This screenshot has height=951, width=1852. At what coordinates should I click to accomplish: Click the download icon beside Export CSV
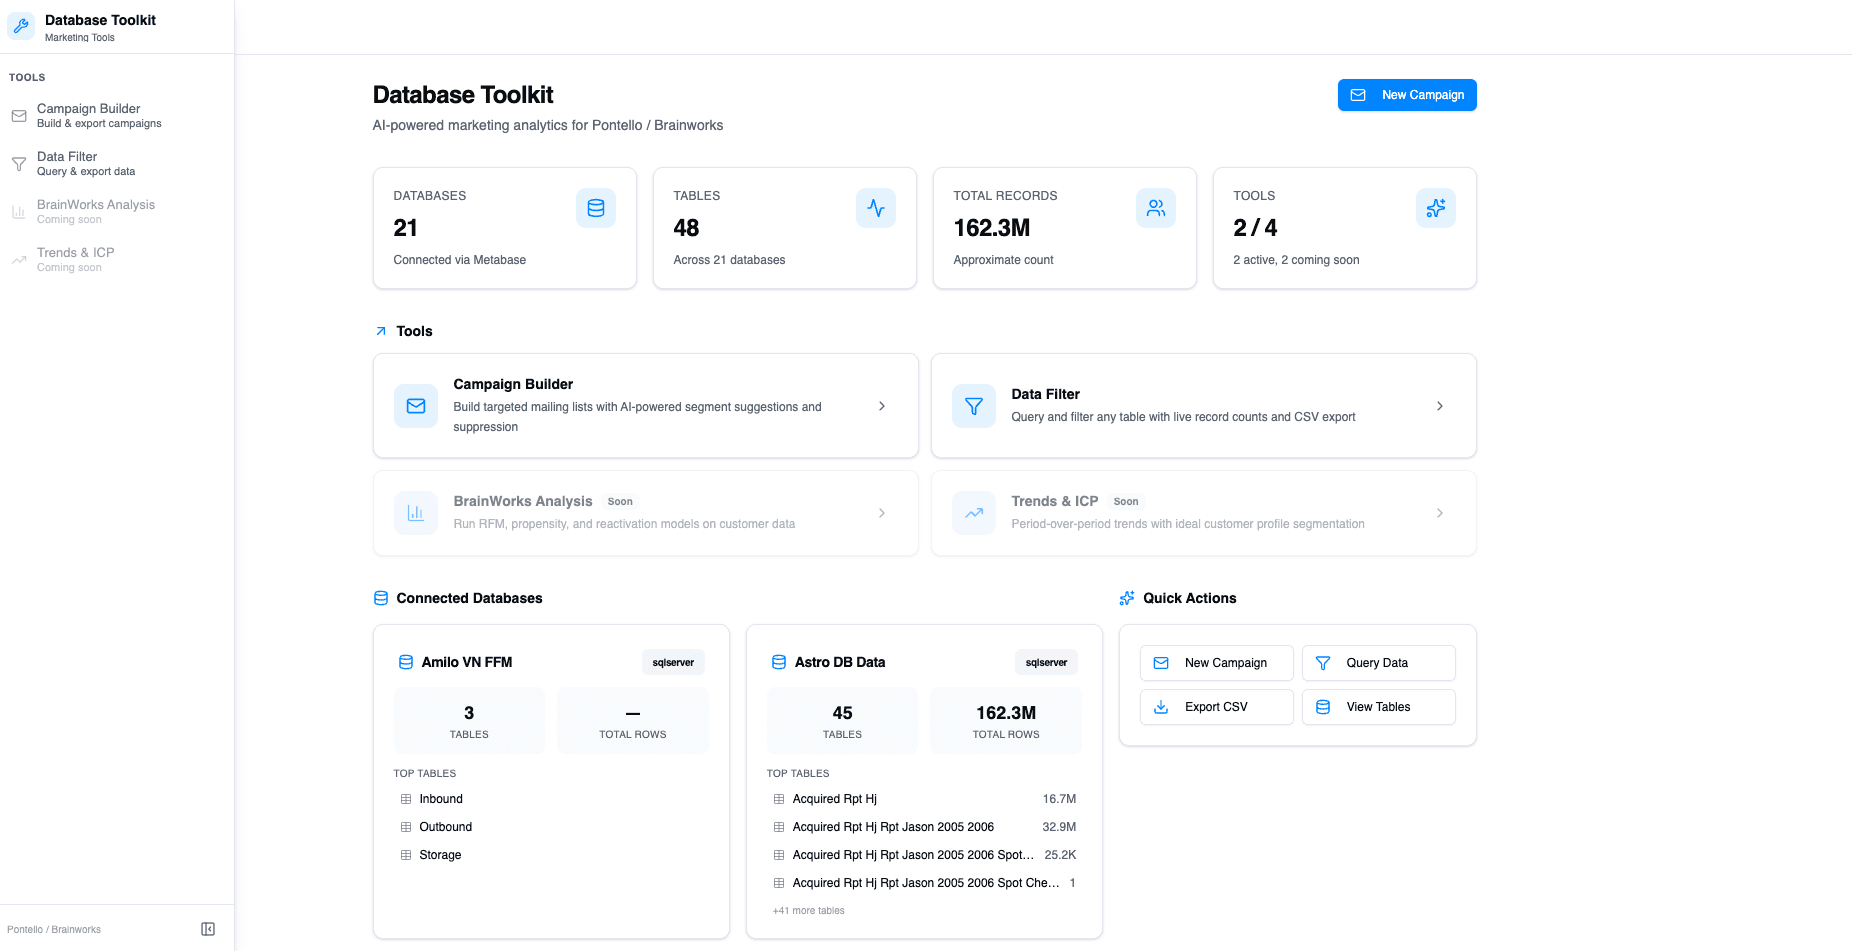1161,707
